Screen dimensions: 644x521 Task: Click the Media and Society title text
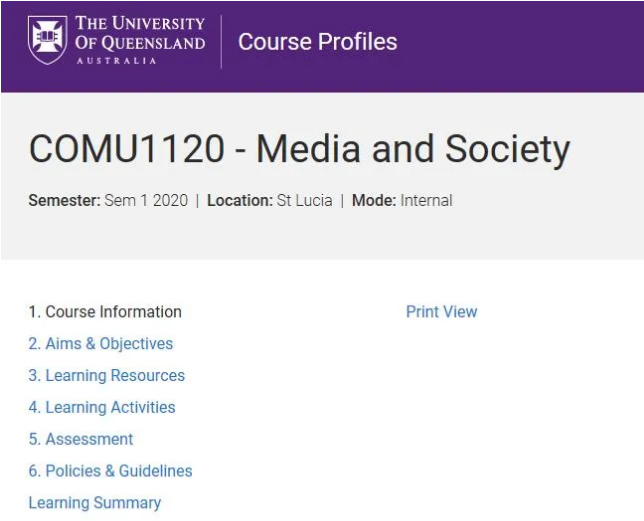413,150
